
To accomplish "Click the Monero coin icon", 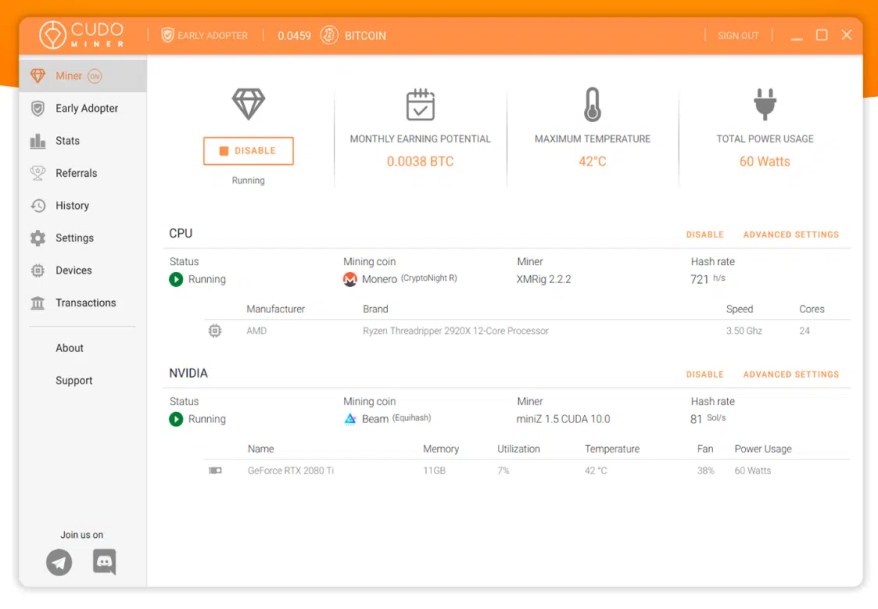I will pyautogui.click(x=350, y=279).
